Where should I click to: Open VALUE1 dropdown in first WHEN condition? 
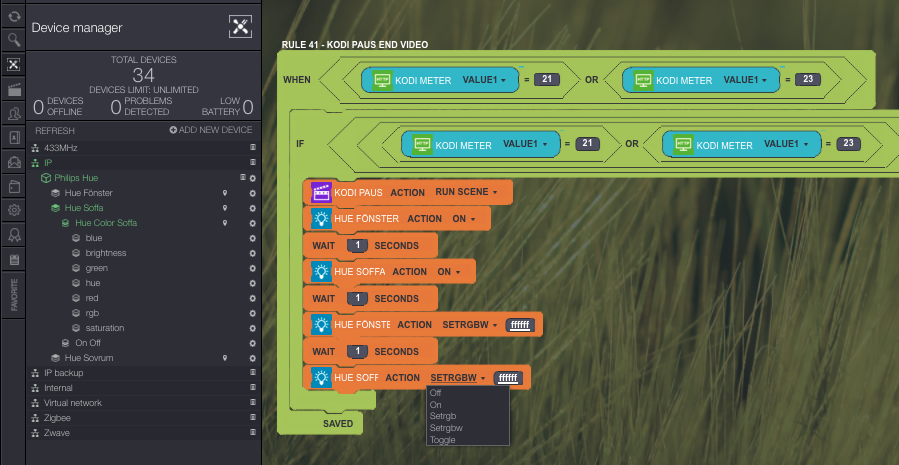click(484, 79)
